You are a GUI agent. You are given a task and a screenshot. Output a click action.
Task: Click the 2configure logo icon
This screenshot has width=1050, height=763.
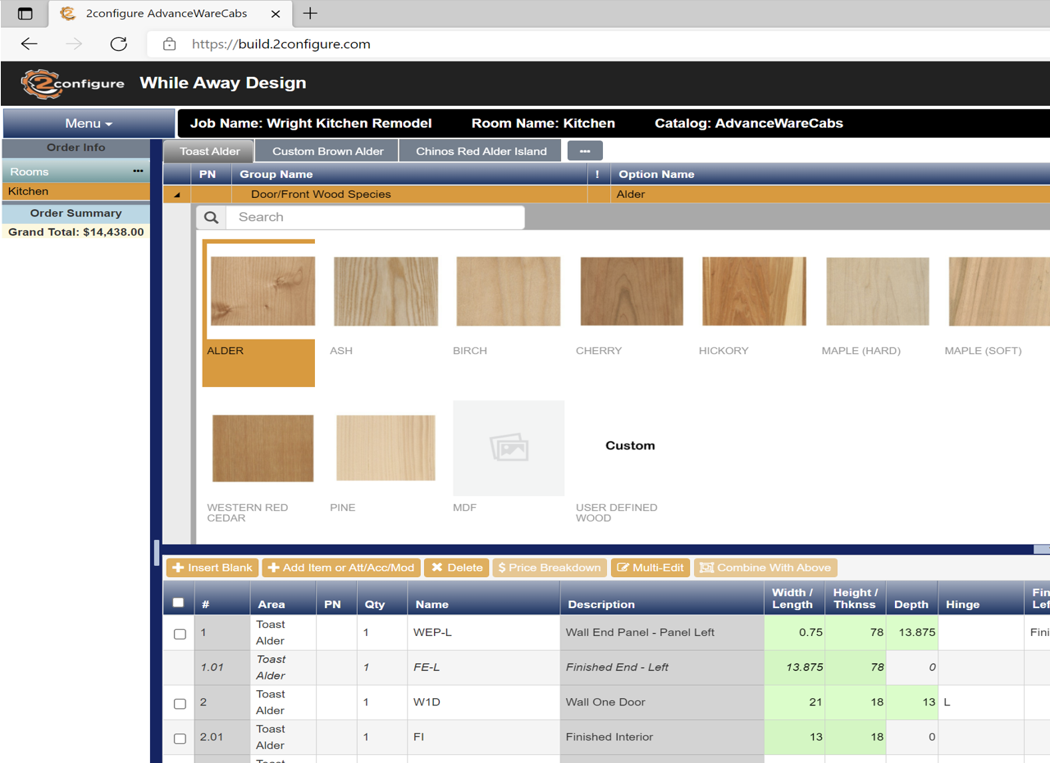41,84
